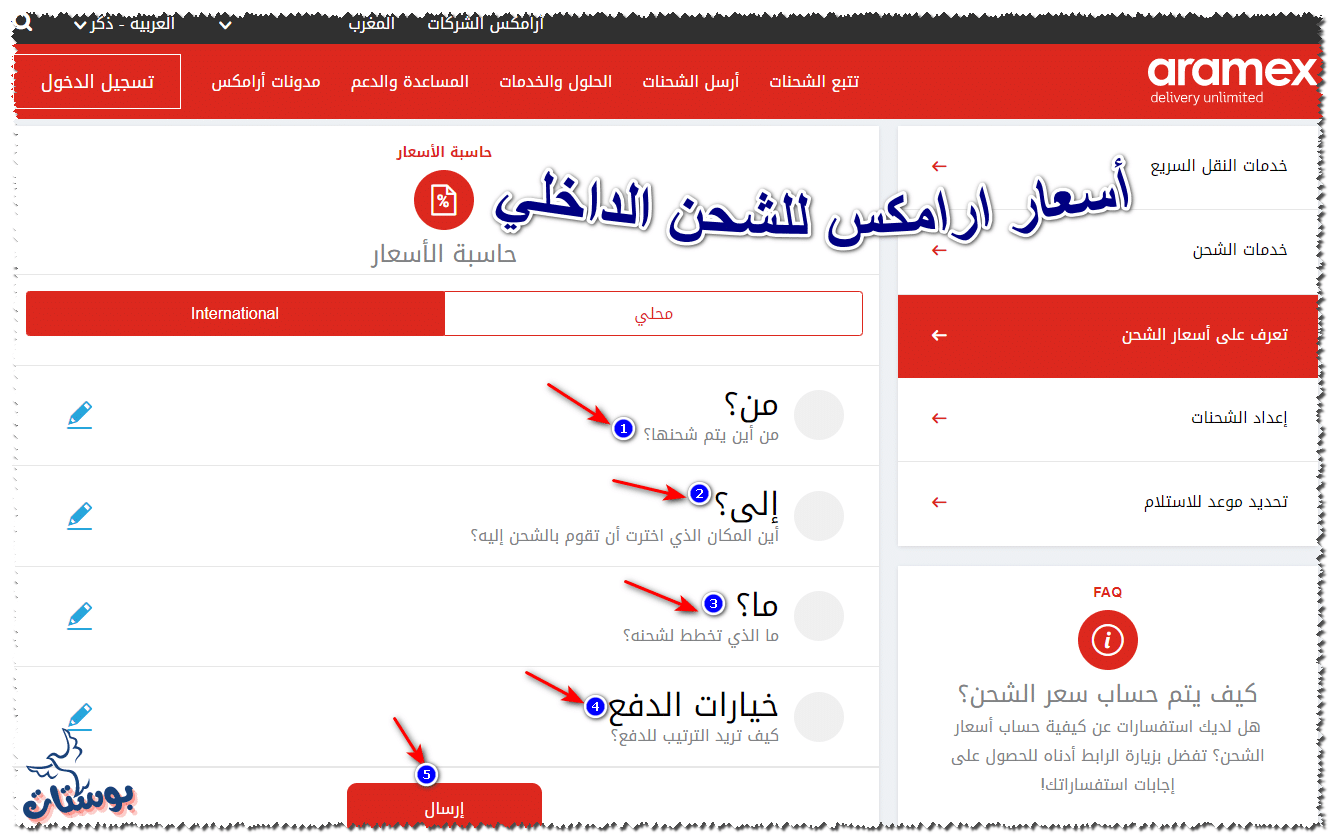
Task: Click the تسجيل الدخول button
Action: [x=98, y=81]
